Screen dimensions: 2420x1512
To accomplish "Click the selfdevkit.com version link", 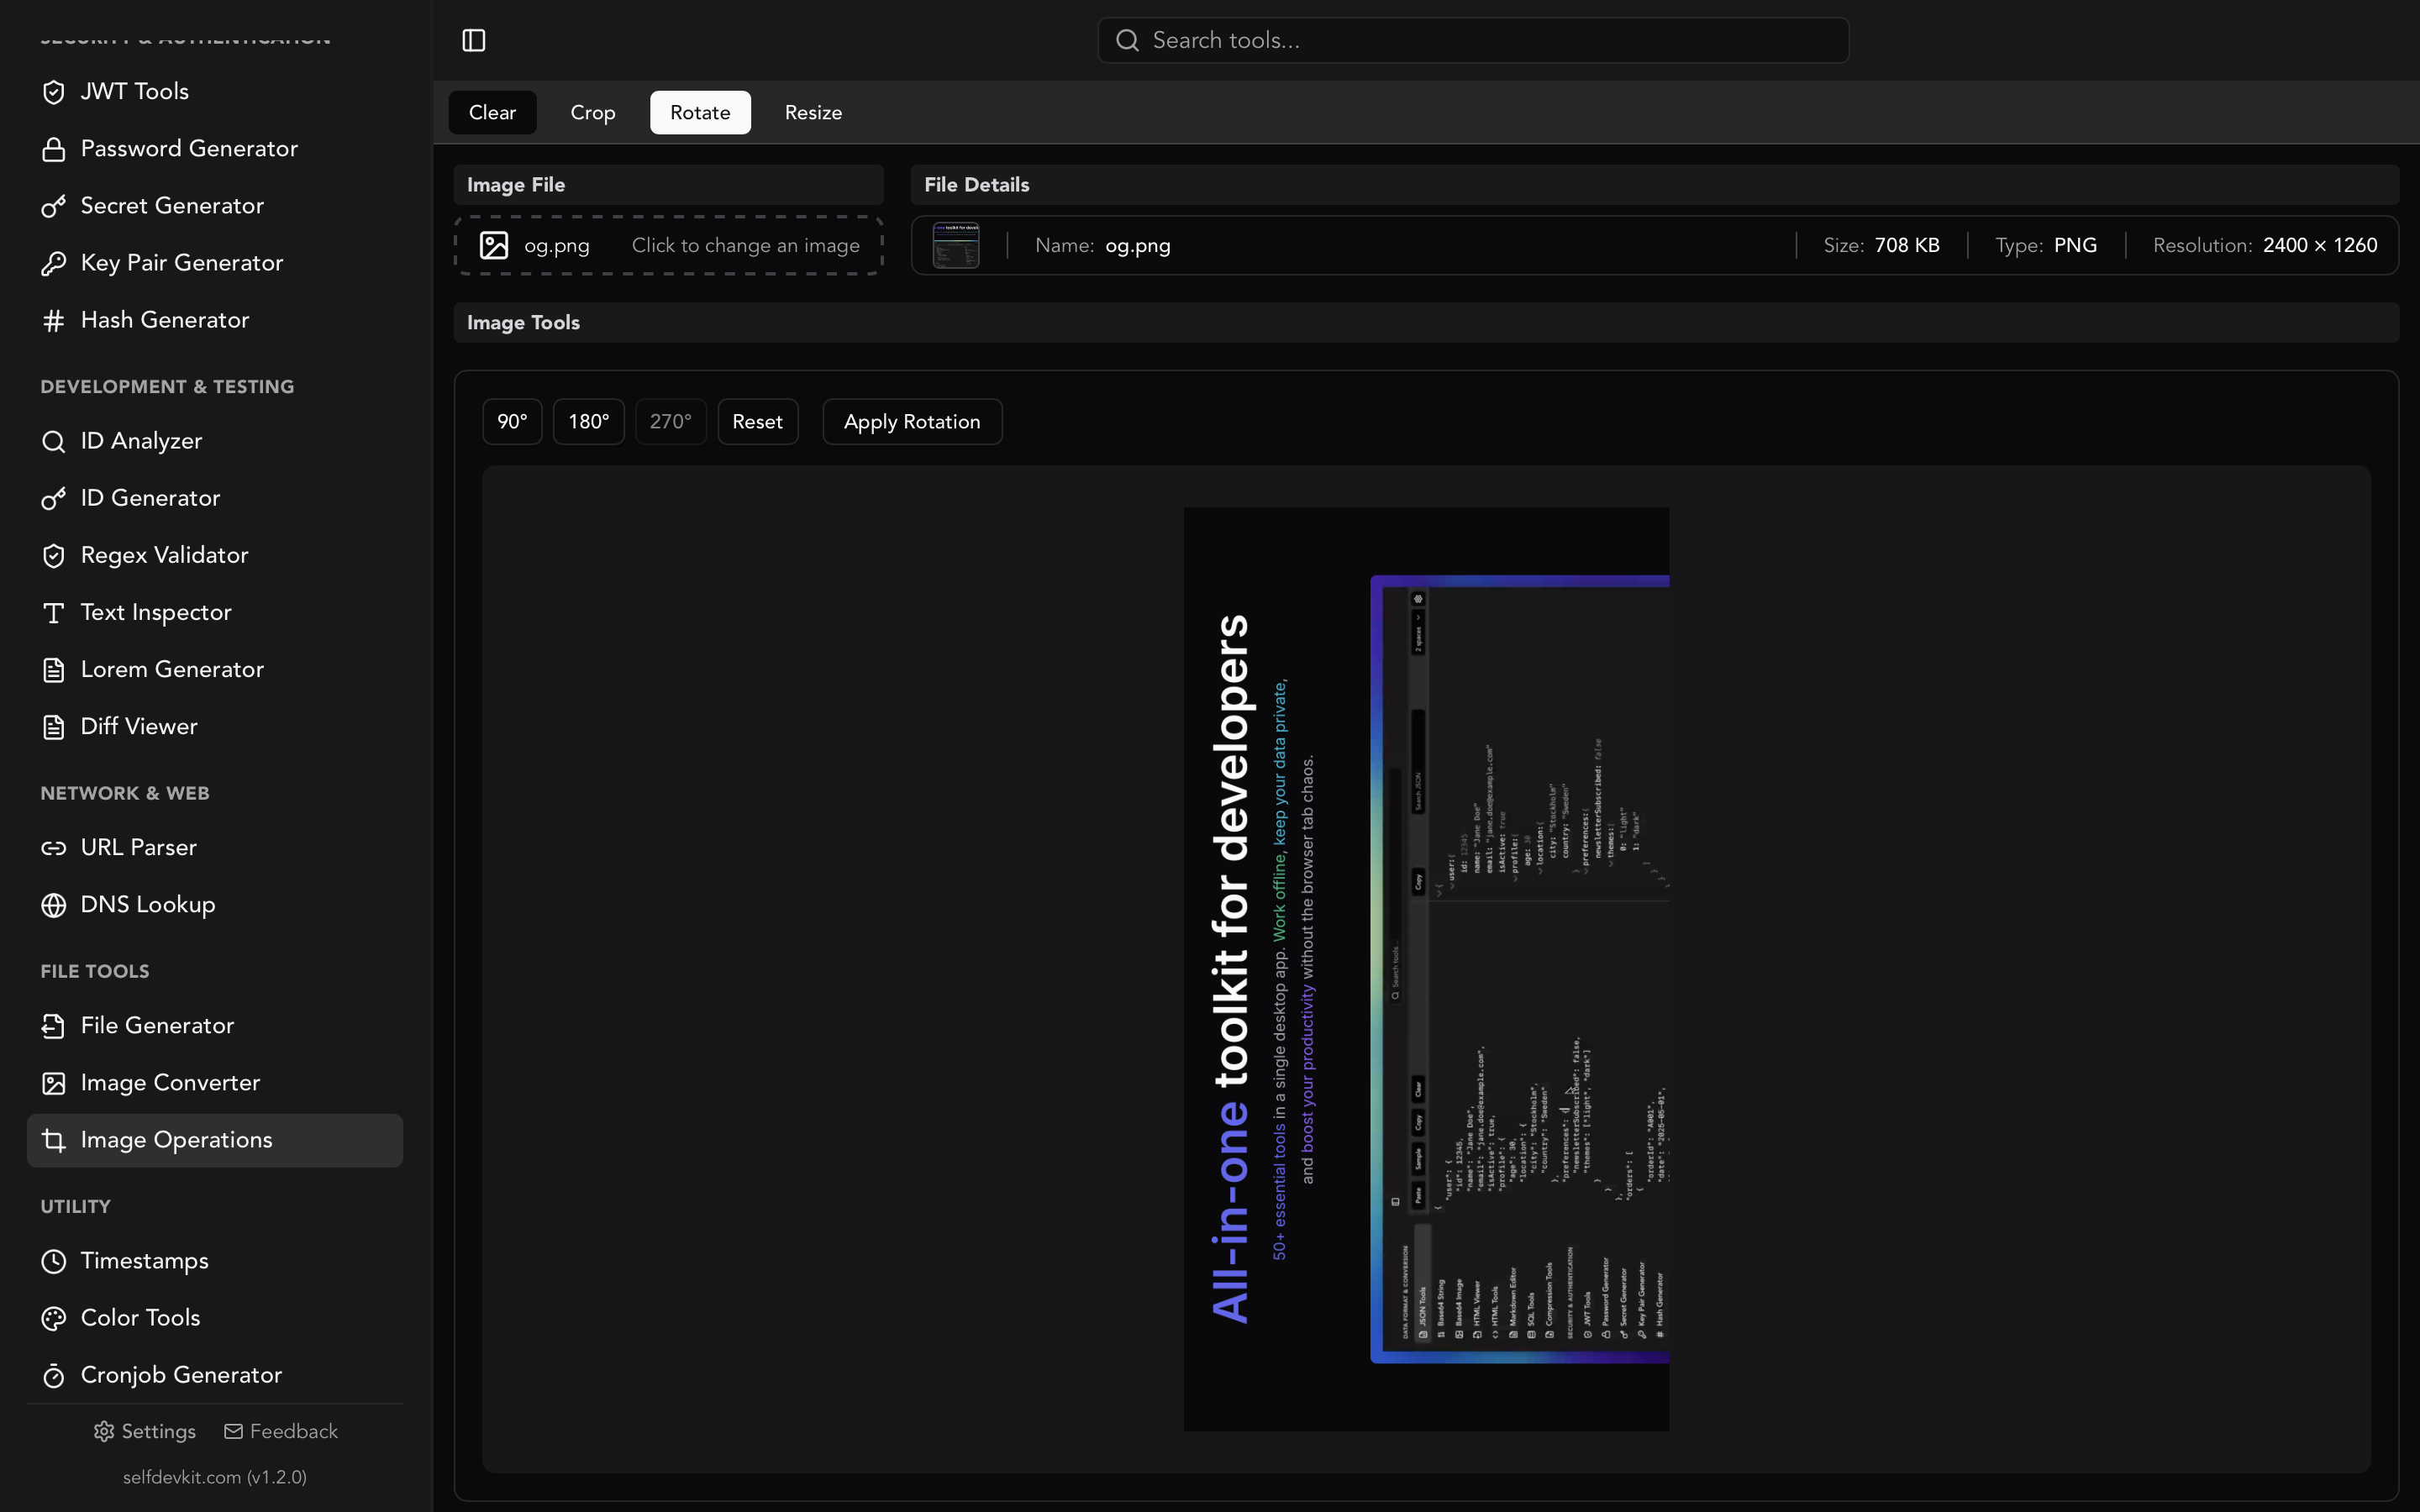I will click(215, 1477).
